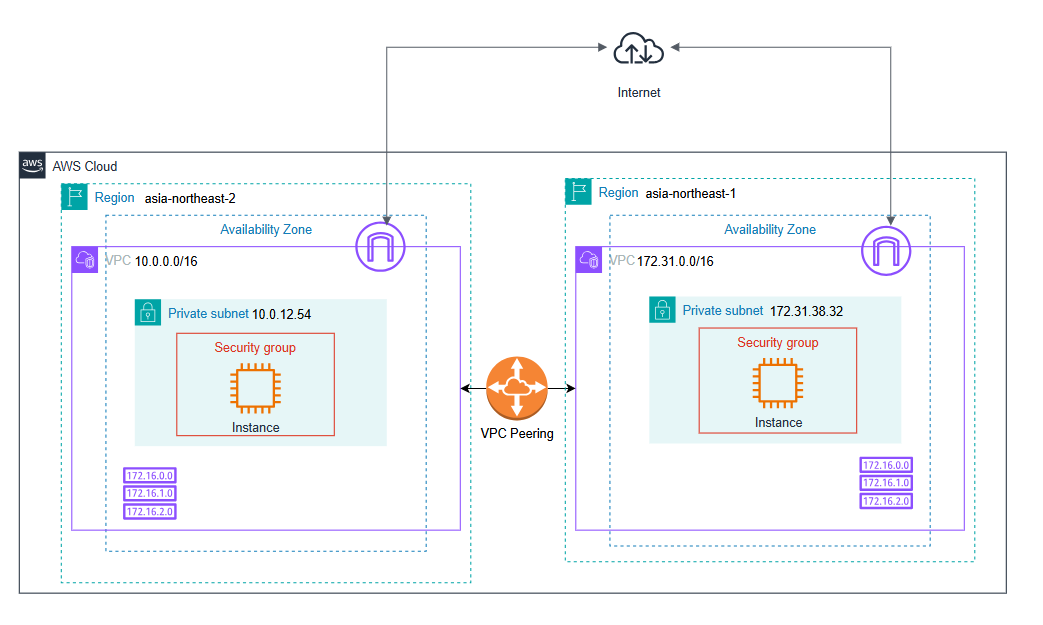Click the Region flag icon for asia-northeast-2

(74, 197)
